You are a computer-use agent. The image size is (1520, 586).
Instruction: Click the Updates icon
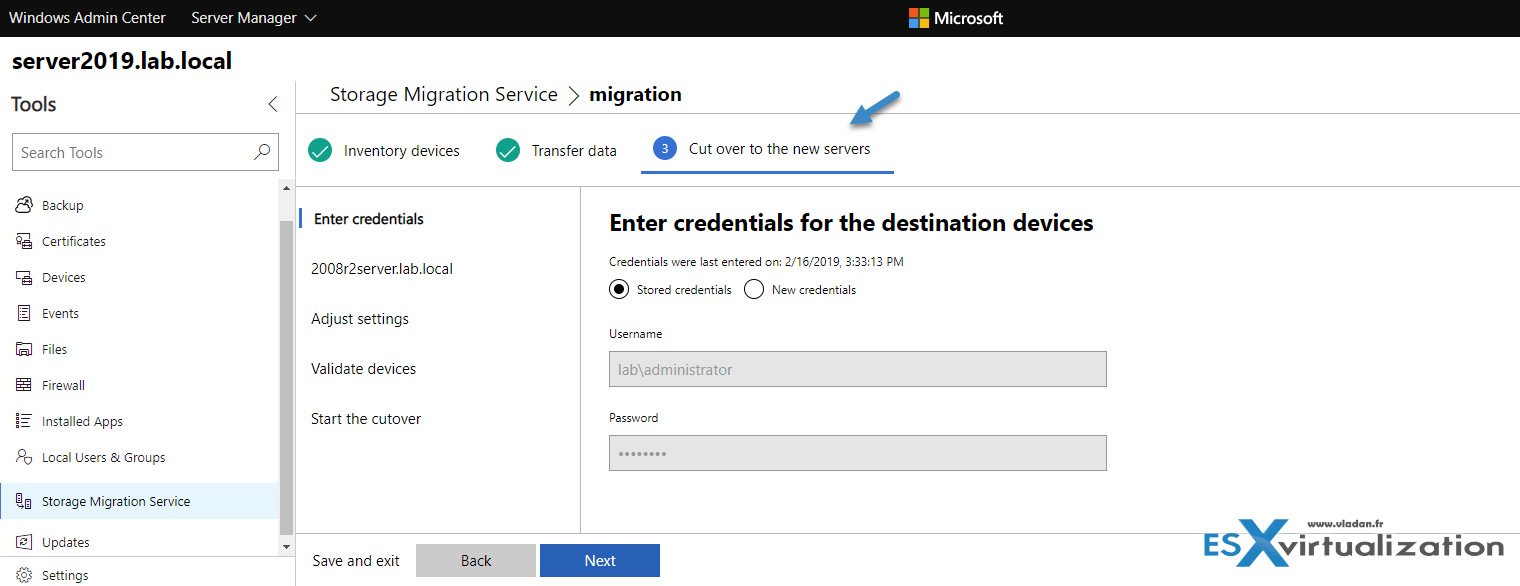[x=24, y=542]
